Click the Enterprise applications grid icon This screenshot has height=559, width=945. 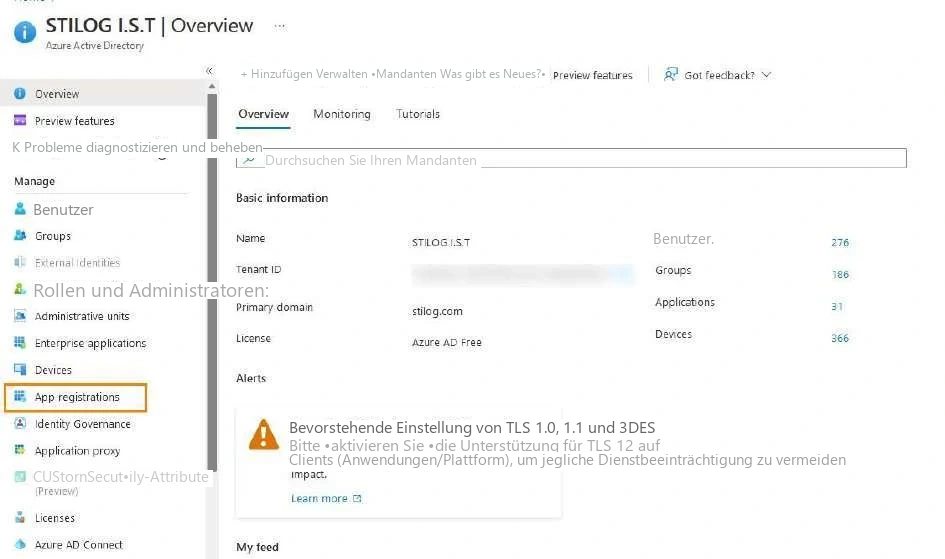coord(20,343)
